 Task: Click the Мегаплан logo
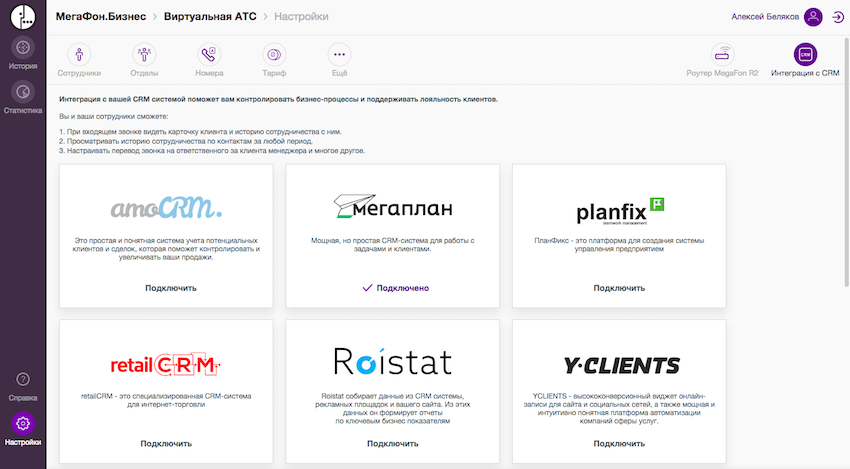pos(393,207)
